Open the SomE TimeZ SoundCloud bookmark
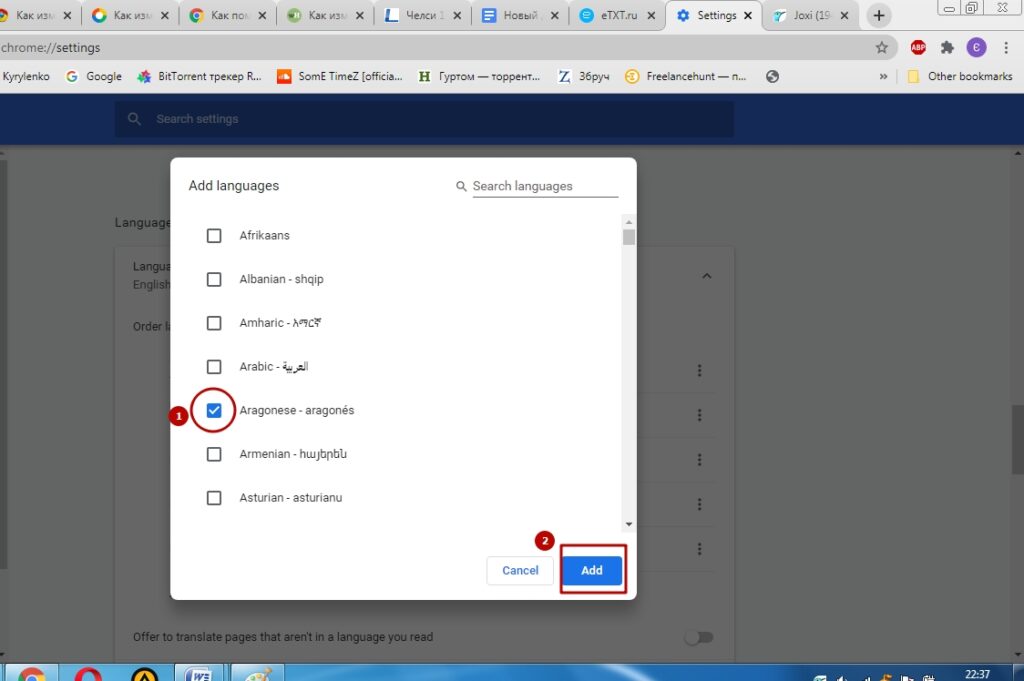Image resolution: width=1024 pixels, height=681 pixels. [340, 76]
